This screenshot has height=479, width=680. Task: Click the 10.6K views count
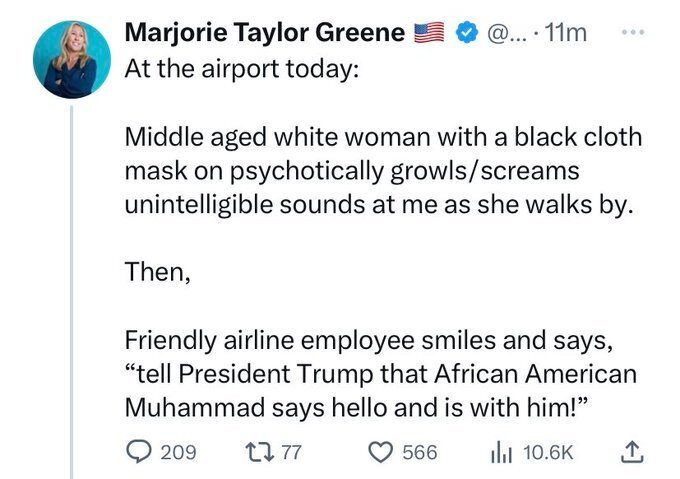click(547, 452)
